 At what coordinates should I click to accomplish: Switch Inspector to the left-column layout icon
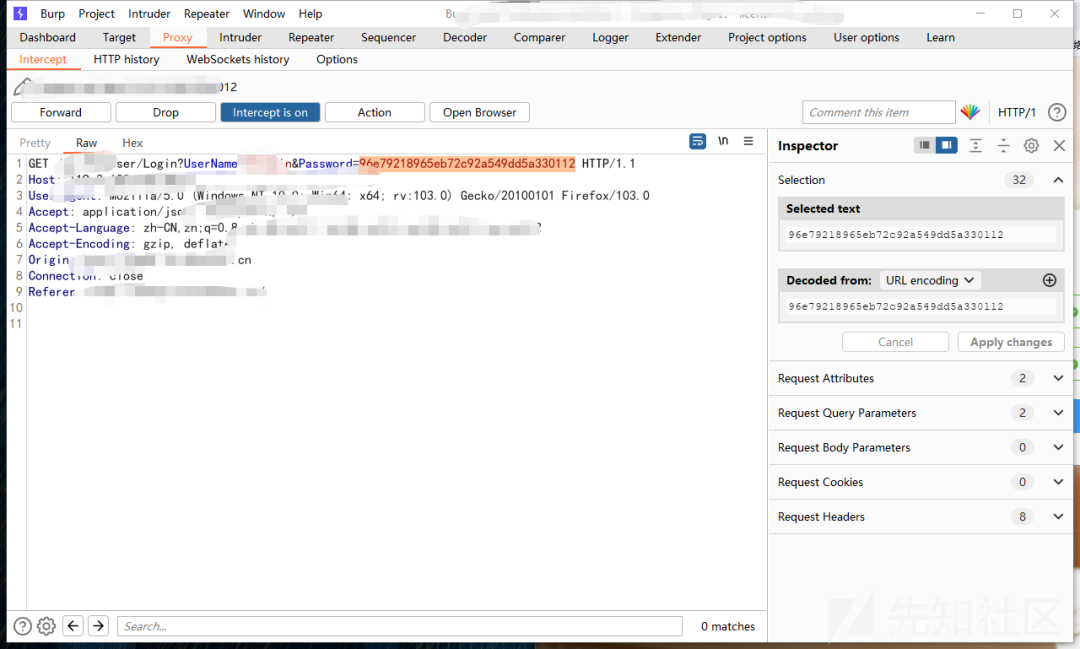[925, 145]
